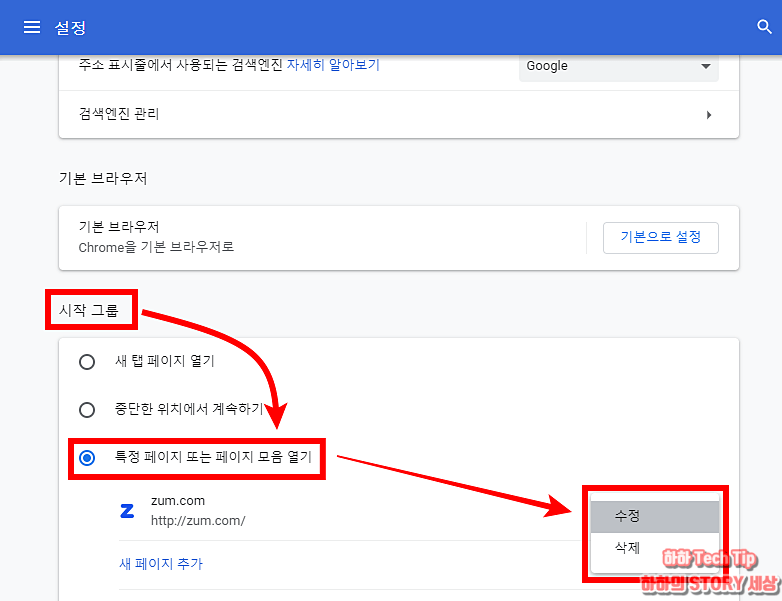Choose 삭제 in the context menu
The height and width of the screenshot is (601, 782).
pyautogui.click(x=654, y=548)
